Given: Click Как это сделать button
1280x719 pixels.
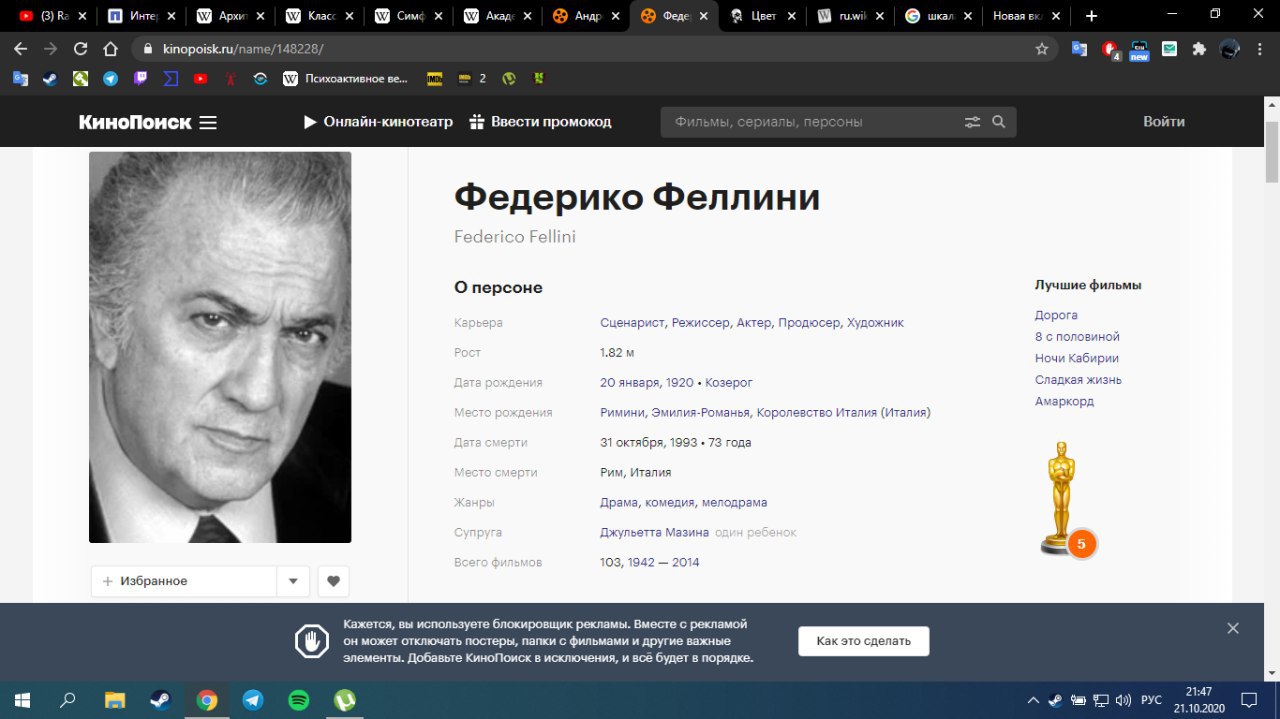Looking at the screenshot, I should click(x=864, y=641).
